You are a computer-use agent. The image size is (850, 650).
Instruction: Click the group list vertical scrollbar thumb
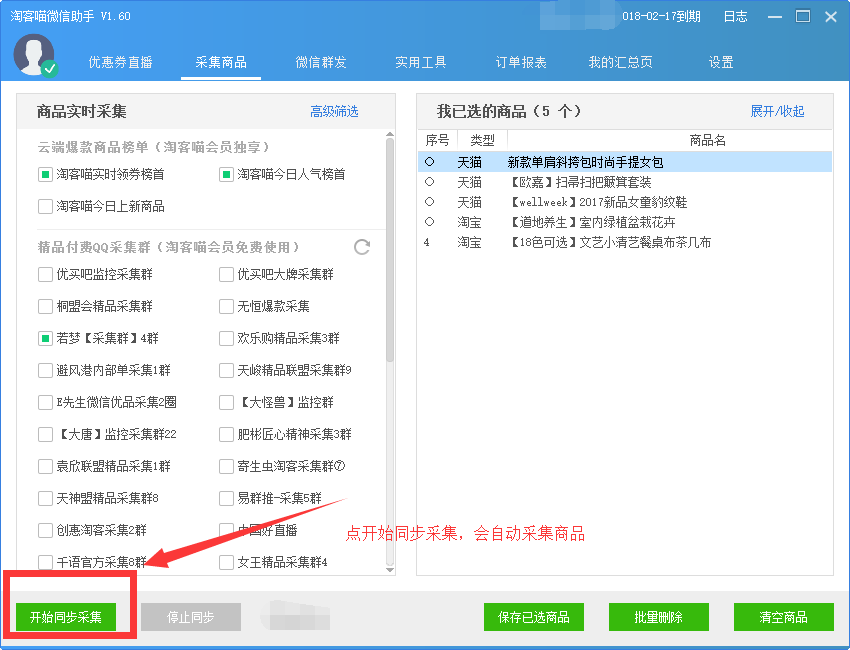coord(390,250)
